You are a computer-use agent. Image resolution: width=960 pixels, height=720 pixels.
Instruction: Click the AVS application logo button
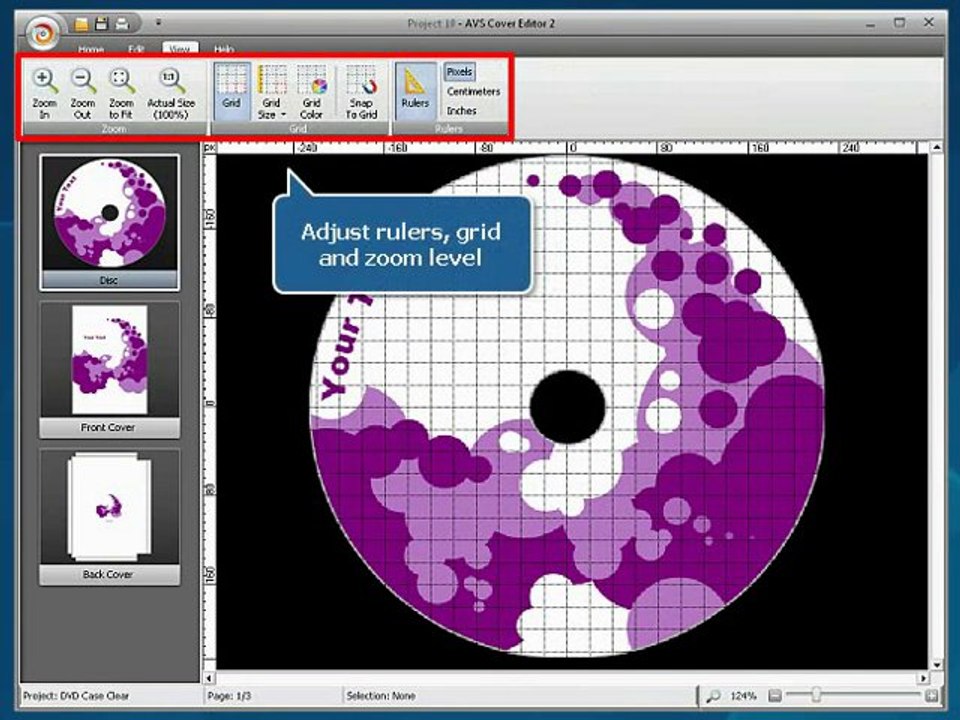pos(43,33)
